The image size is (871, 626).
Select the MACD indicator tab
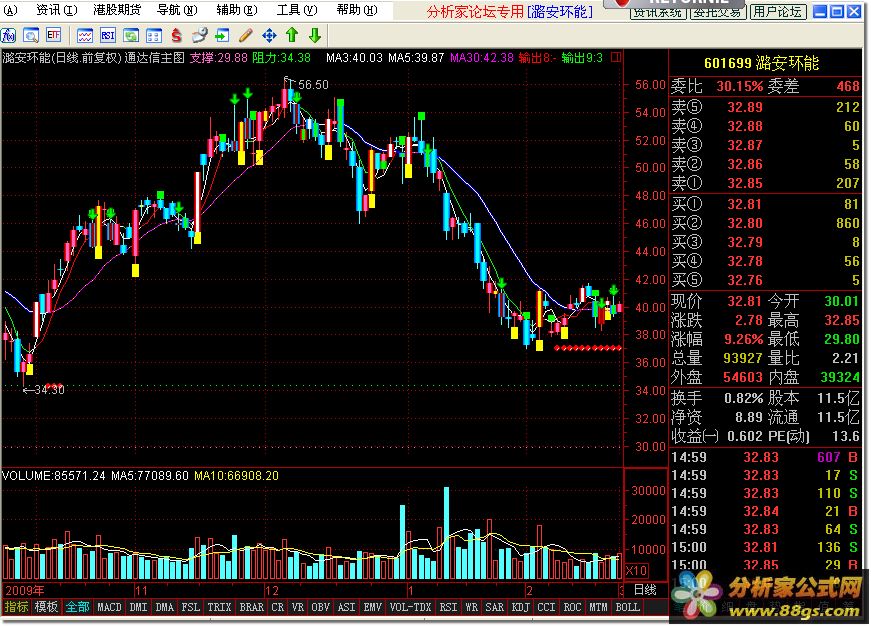coord(109,607)
